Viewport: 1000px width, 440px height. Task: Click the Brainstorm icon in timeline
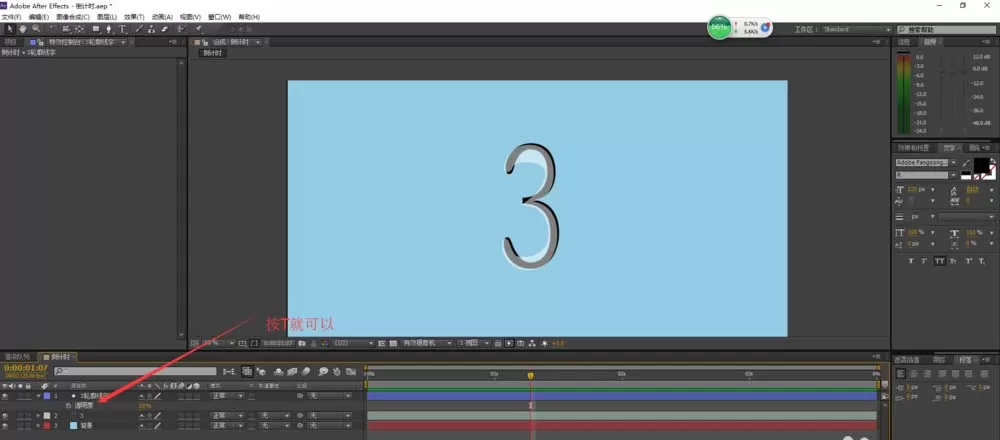(x=323, y=371)
